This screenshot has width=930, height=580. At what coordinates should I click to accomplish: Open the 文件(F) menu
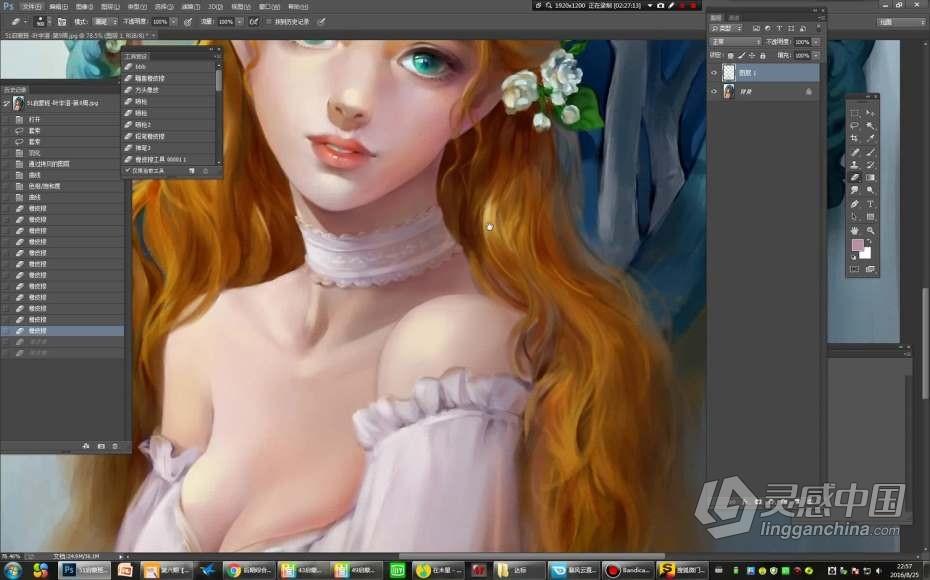[32, 7]
